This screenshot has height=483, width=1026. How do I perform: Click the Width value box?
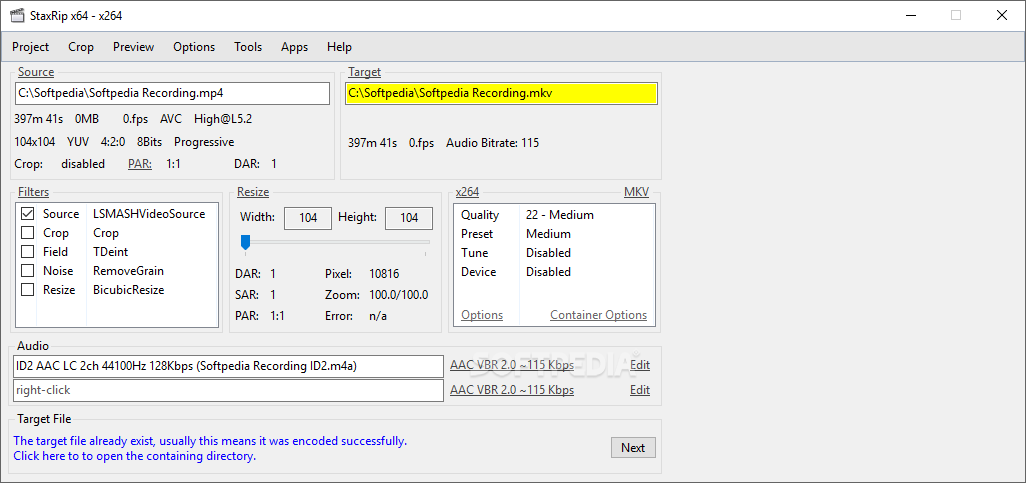[x=308, y=218]
